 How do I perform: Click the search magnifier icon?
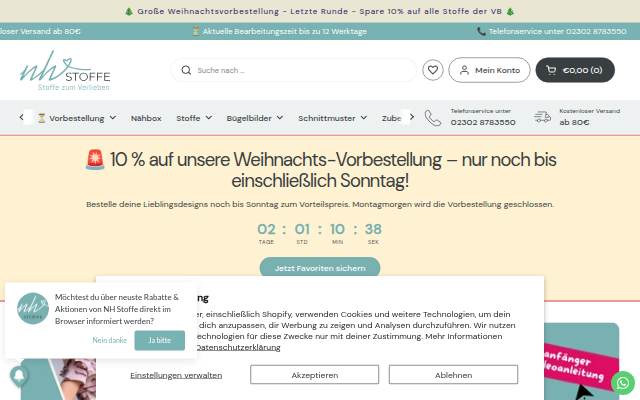186,70
